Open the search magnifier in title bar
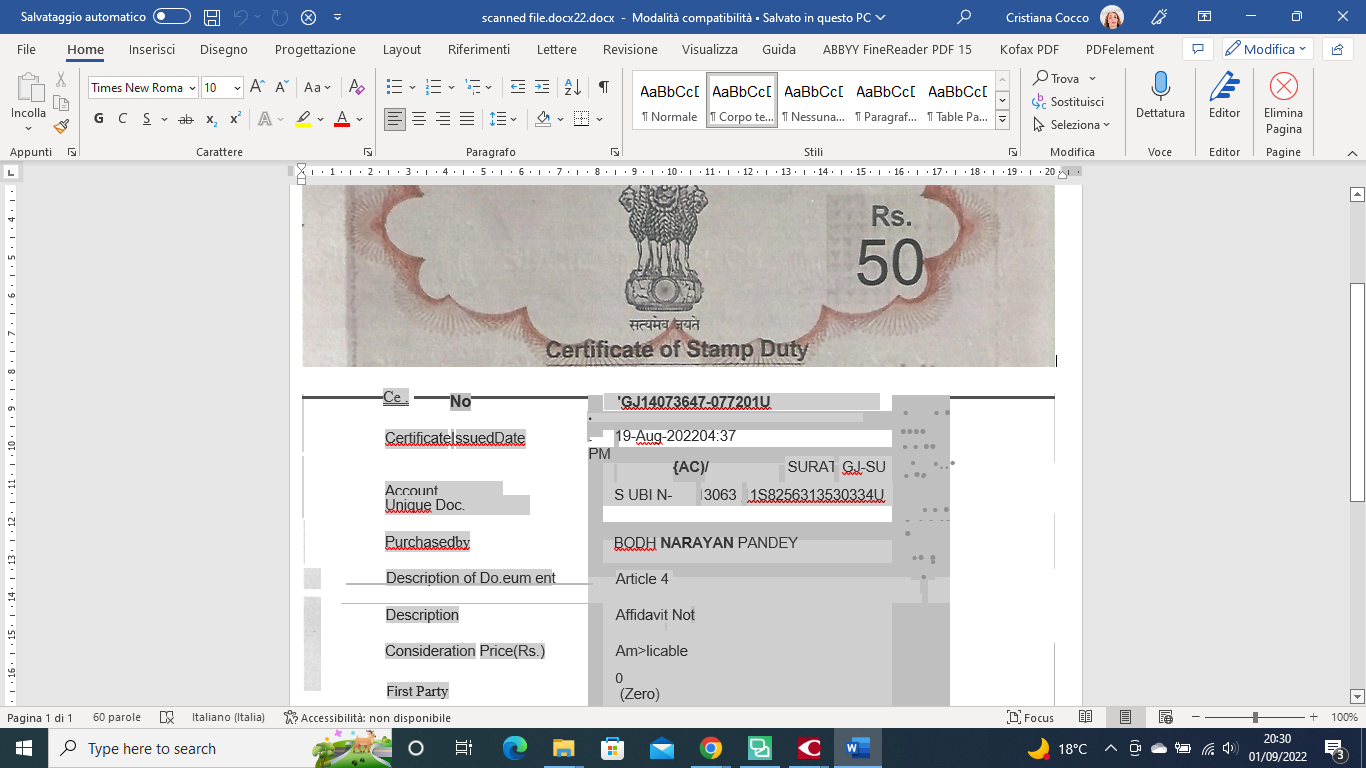 coord(964,17)
